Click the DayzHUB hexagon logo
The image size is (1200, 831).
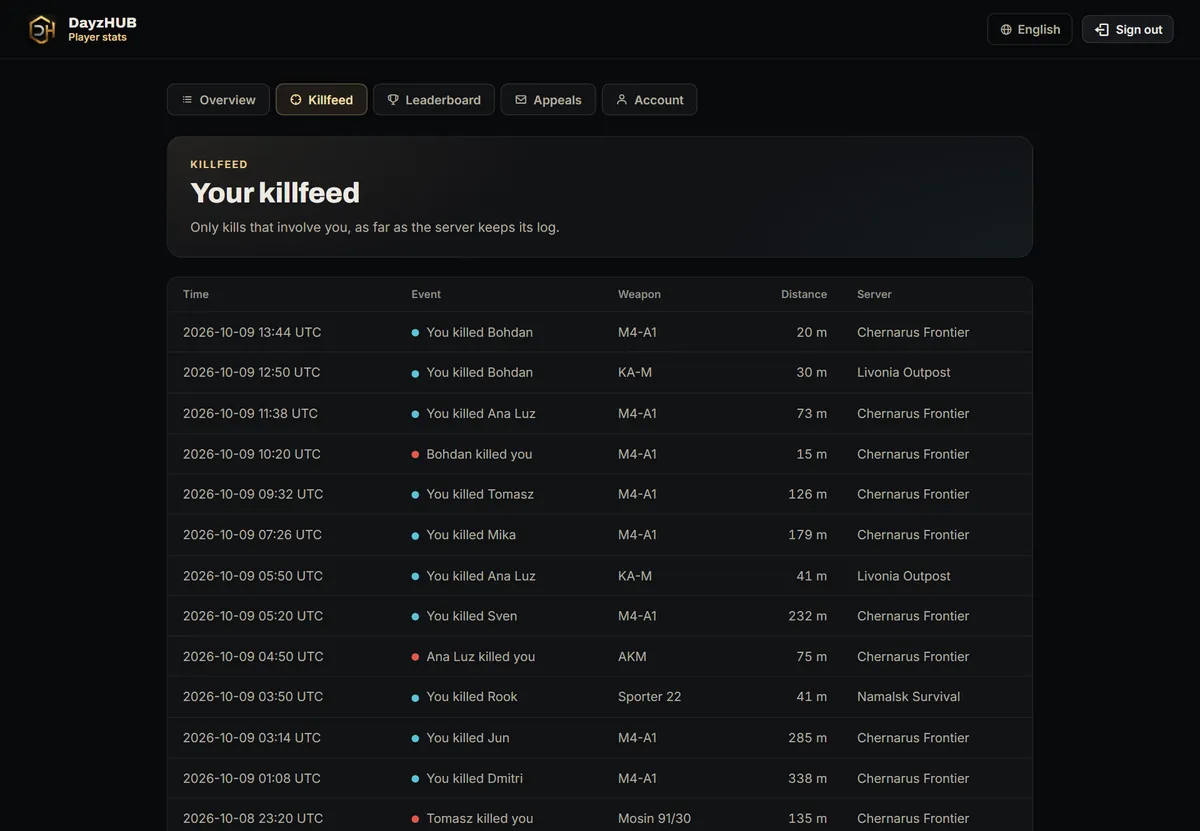[x=42, y=29]
